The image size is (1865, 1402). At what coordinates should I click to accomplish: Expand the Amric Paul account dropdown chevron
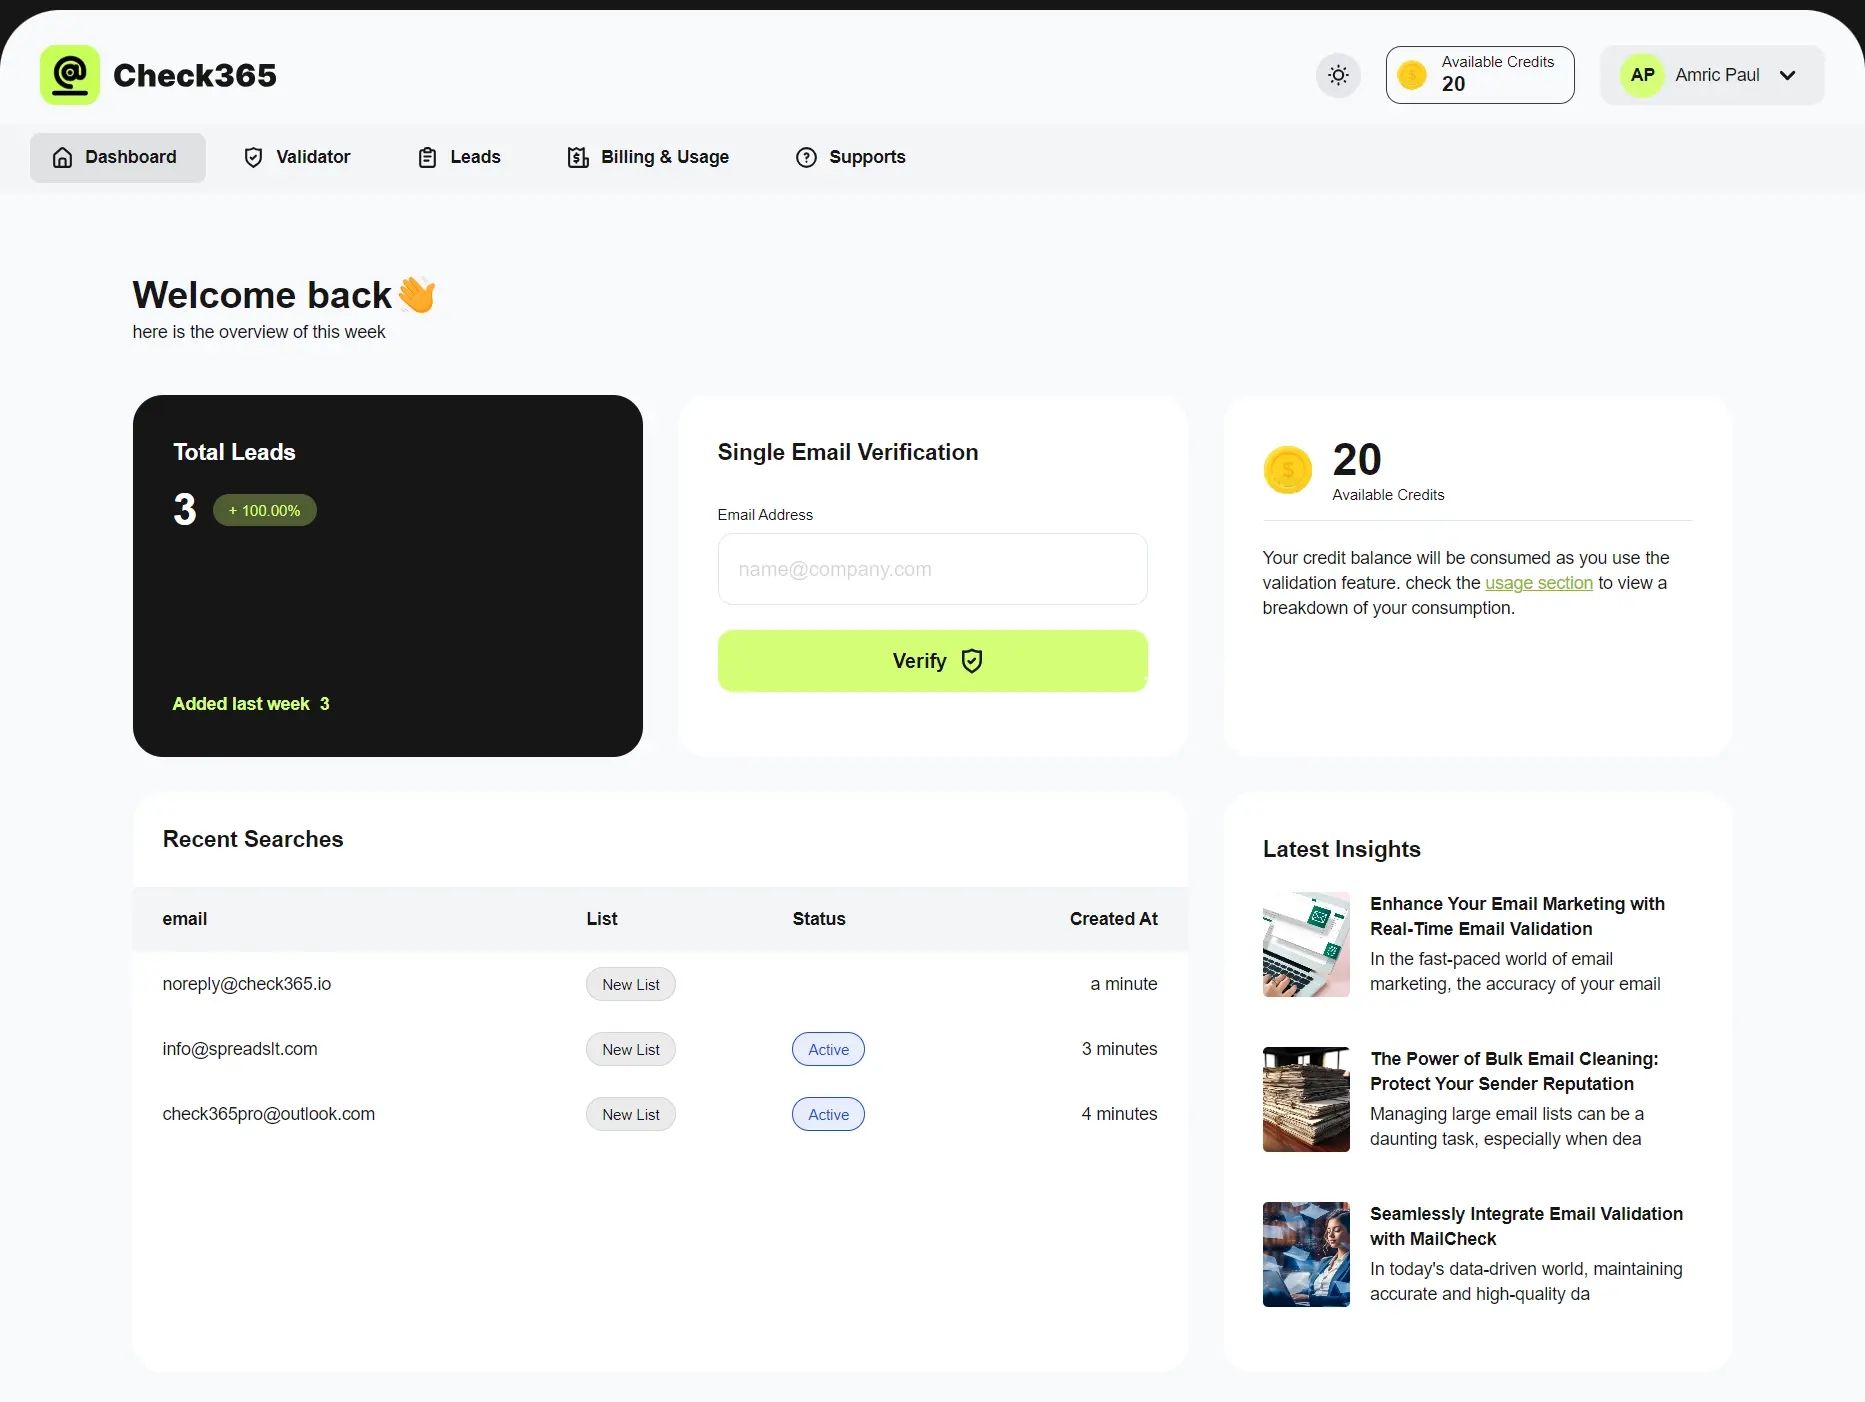(x=1788, y=75)
